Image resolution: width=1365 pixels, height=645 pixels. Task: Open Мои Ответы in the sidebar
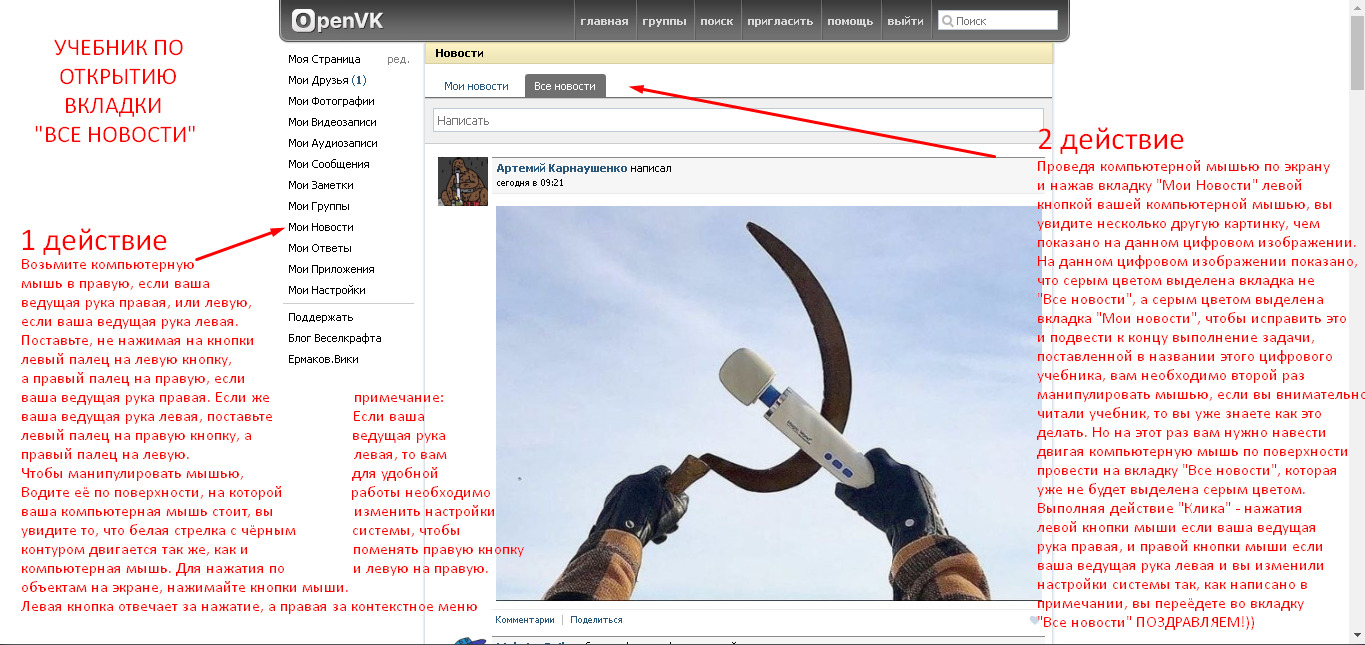319,248
